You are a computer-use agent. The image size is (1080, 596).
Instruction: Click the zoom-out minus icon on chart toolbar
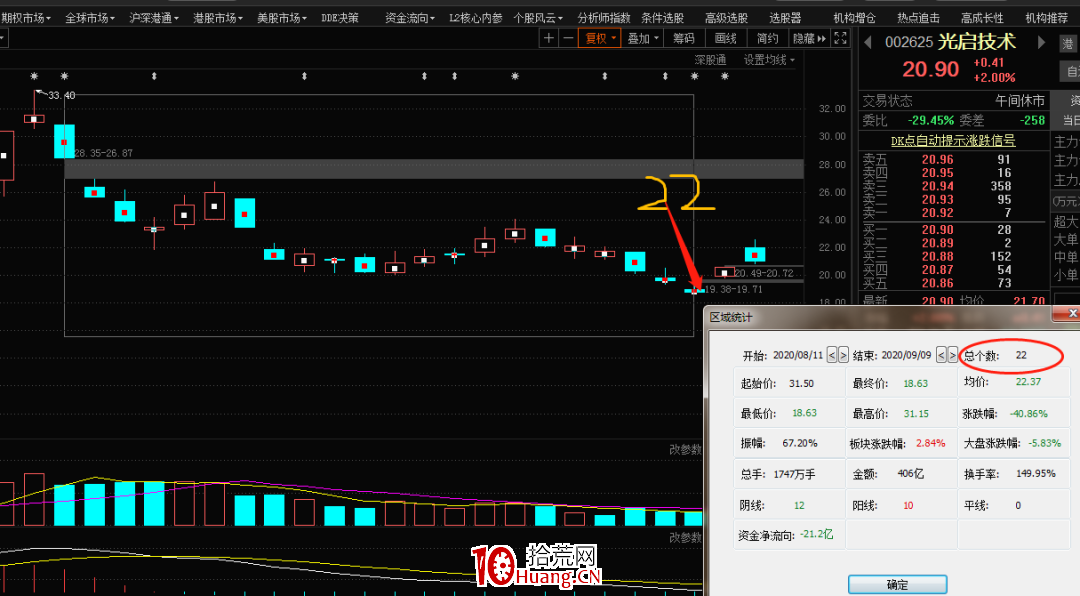(568, 38)
